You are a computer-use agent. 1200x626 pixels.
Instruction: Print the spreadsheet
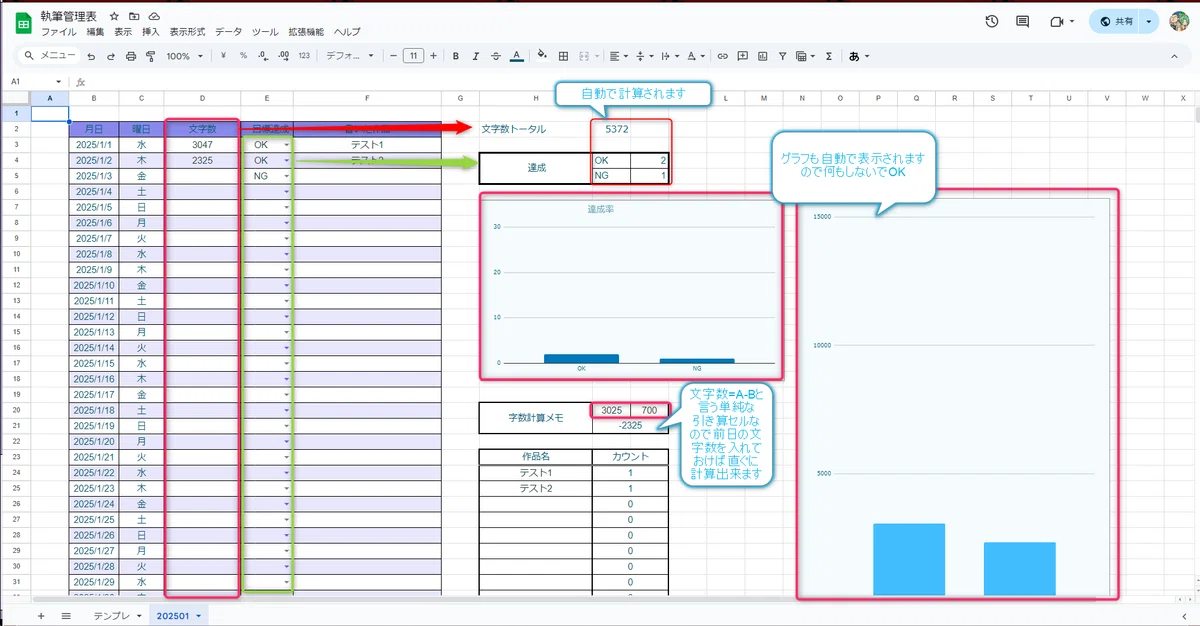pyautogui.click(x=130, y=56)
